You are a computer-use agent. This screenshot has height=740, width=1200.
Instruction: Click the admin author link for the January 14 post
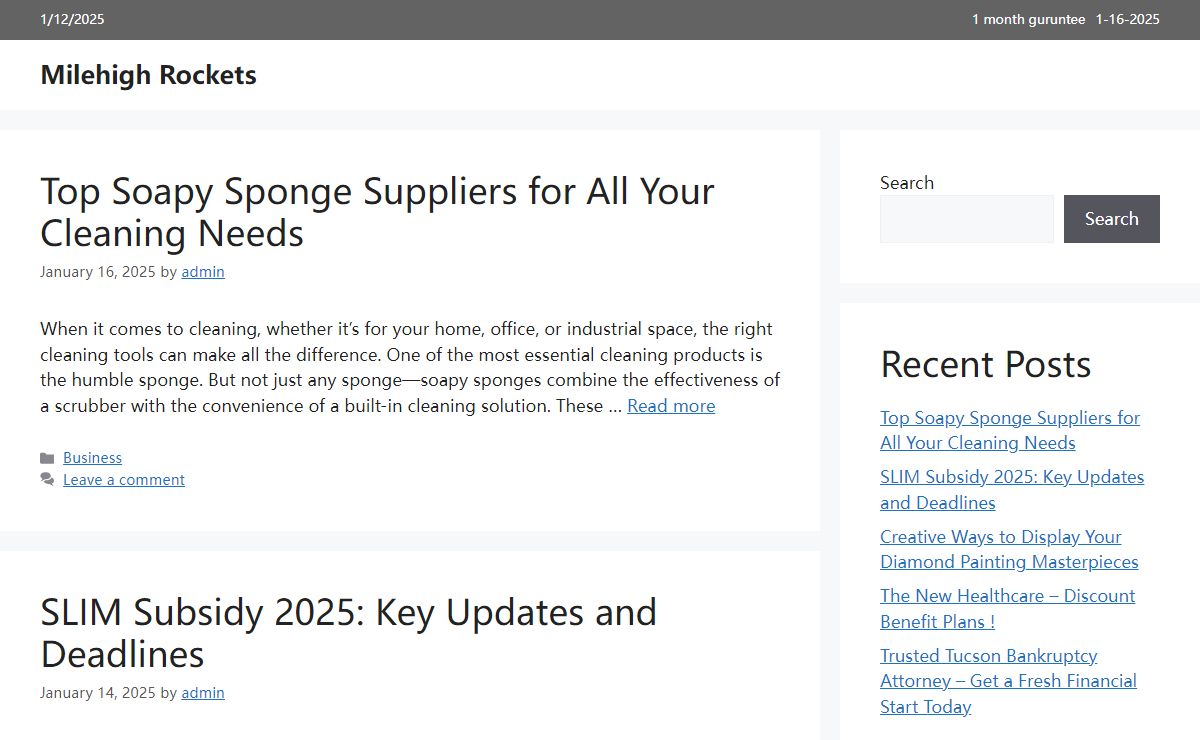click(x=203, y=693)
